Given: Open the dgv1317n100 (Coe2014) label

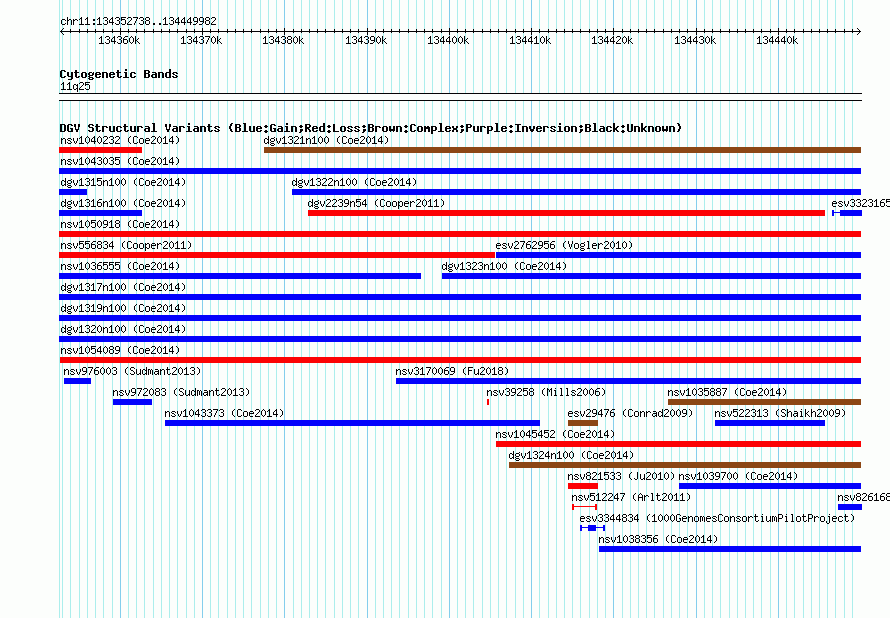Looking at the screenshot, I should click(x=123, y=287).
